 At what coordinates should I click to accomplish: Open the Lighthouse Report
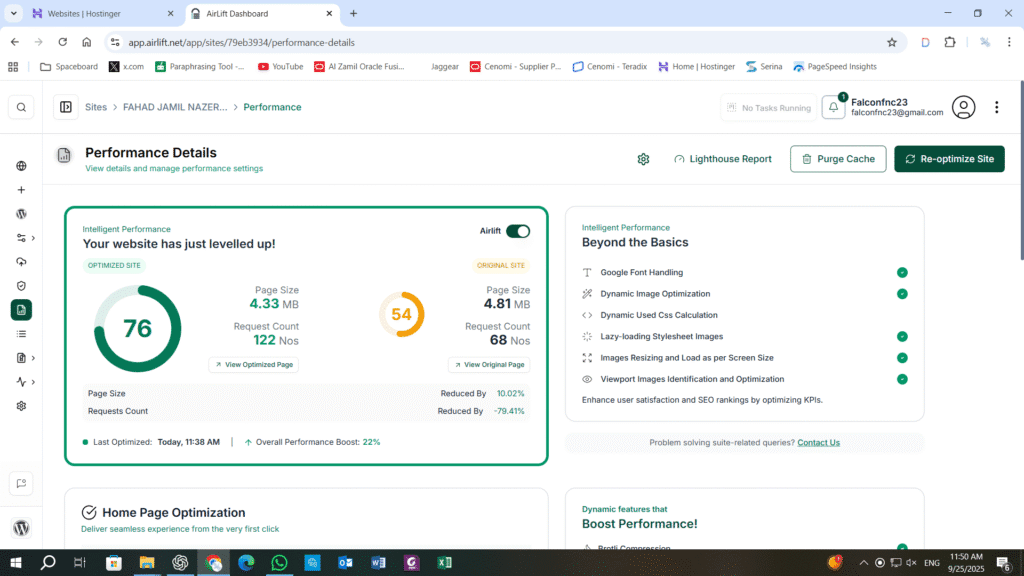(x=722, y=159)
